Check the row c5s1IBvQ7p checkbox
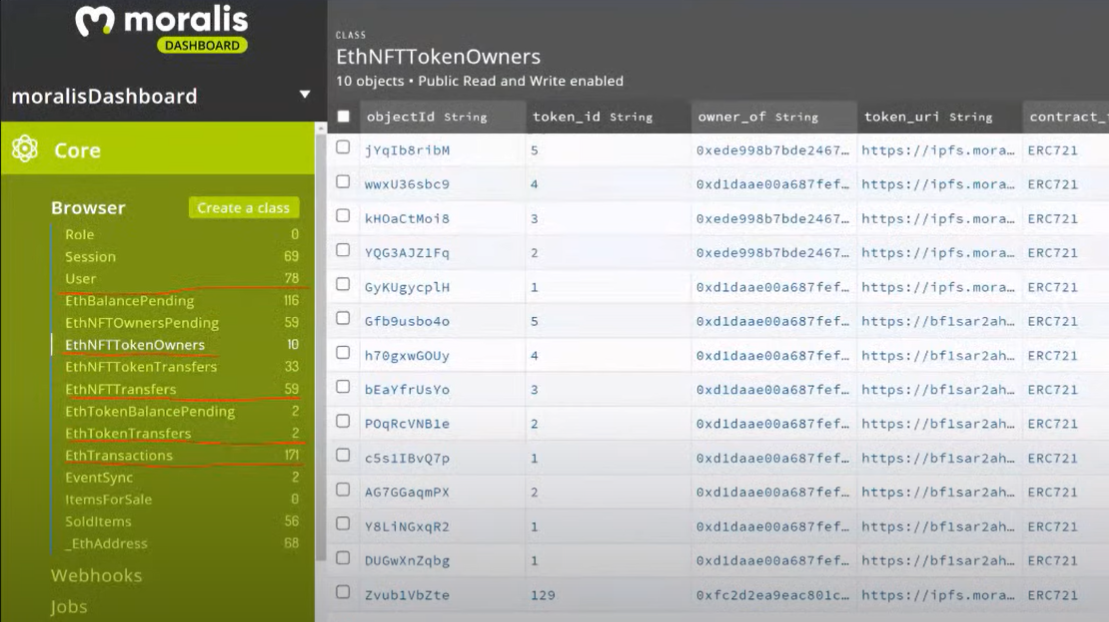Viewport: 1109px width, 622px height. pos(343,456)
